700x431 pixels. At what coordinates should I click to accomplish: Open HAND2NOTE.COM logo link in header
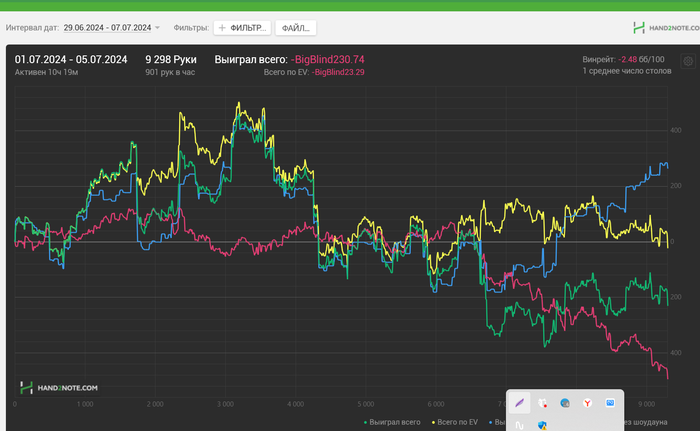(666, 28)
